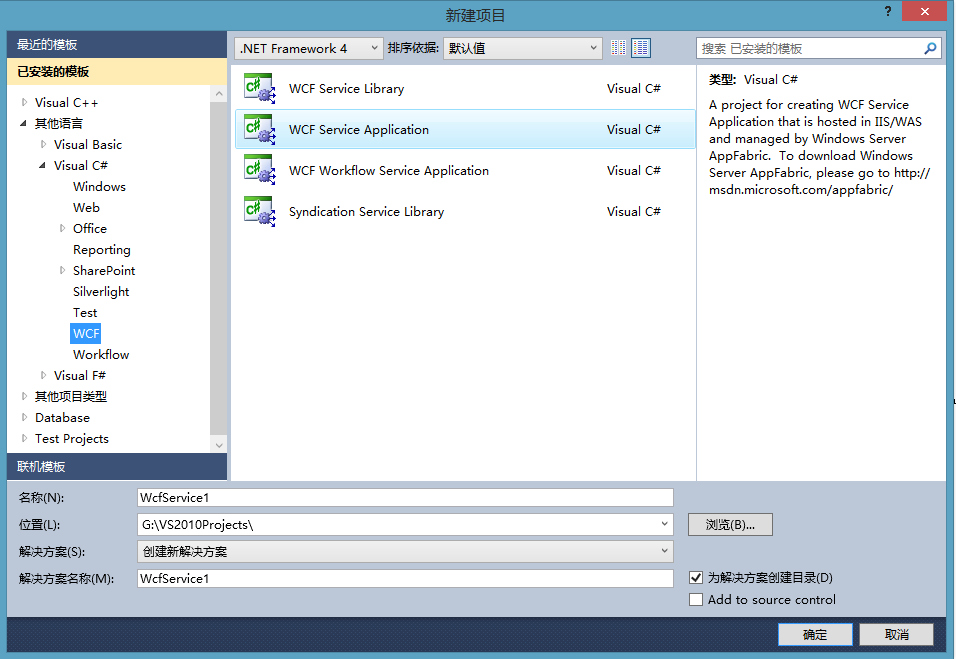Expand the SharePoint tree node
This screenshot has width=956, height=659.
coord(62,271)
